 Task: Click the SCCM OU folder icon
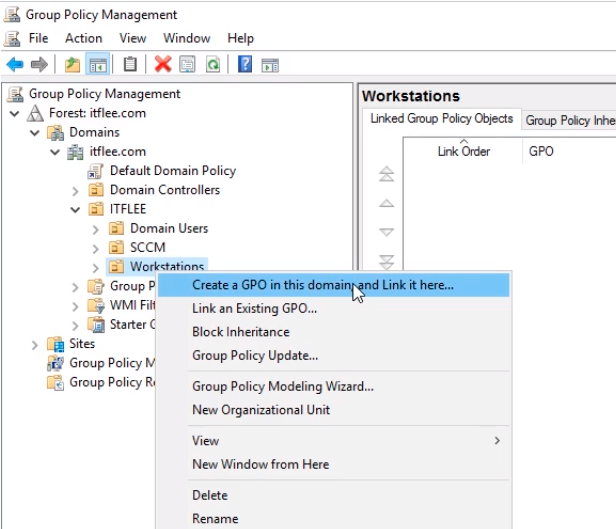pyautogui.click(x=116, y=248)
